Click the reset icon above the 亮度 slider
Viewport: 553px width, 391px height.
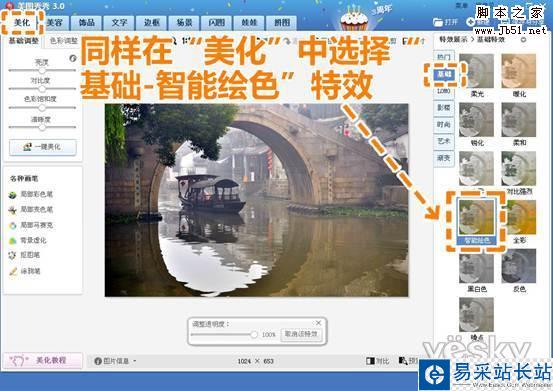click(x=73, y=58)
